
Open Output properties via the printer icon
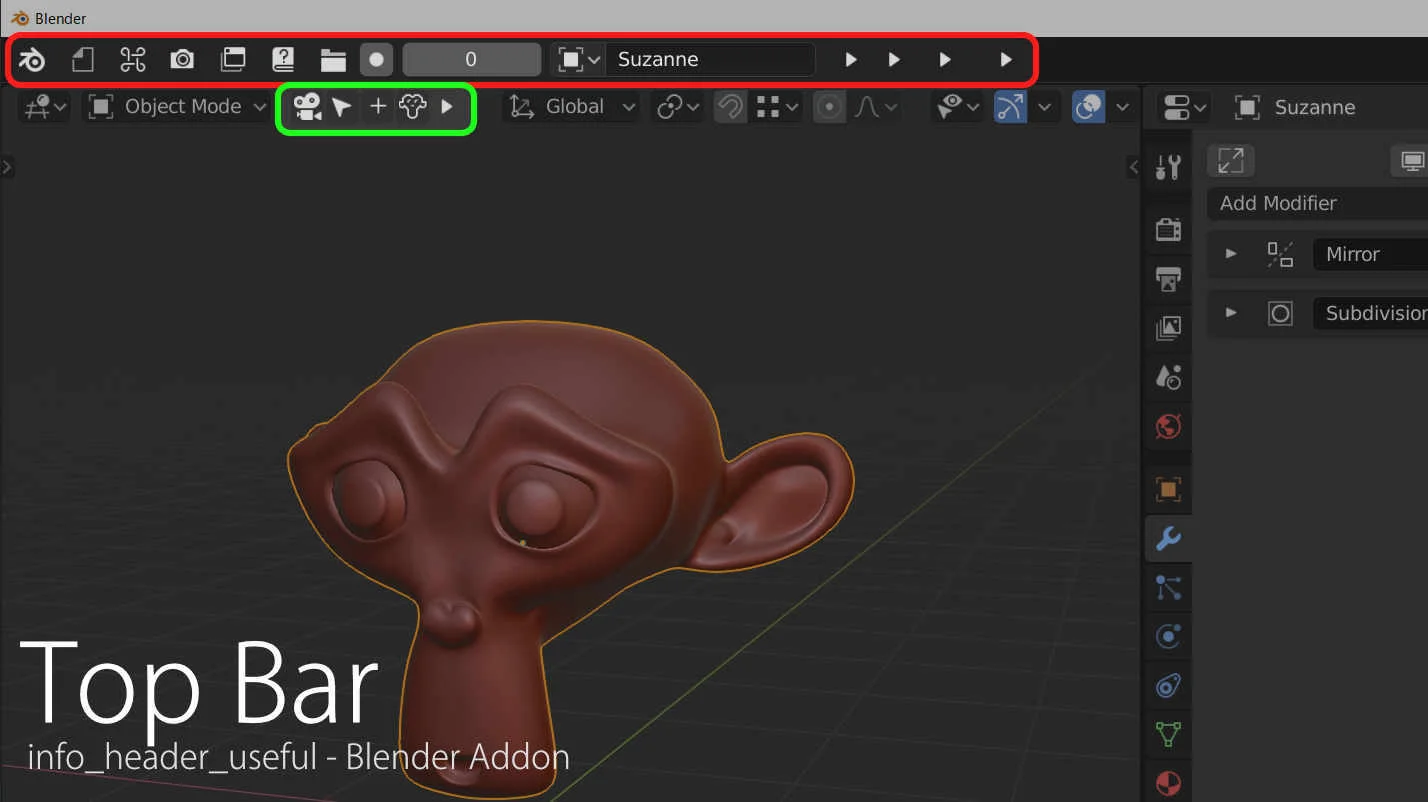[1167, 278]
